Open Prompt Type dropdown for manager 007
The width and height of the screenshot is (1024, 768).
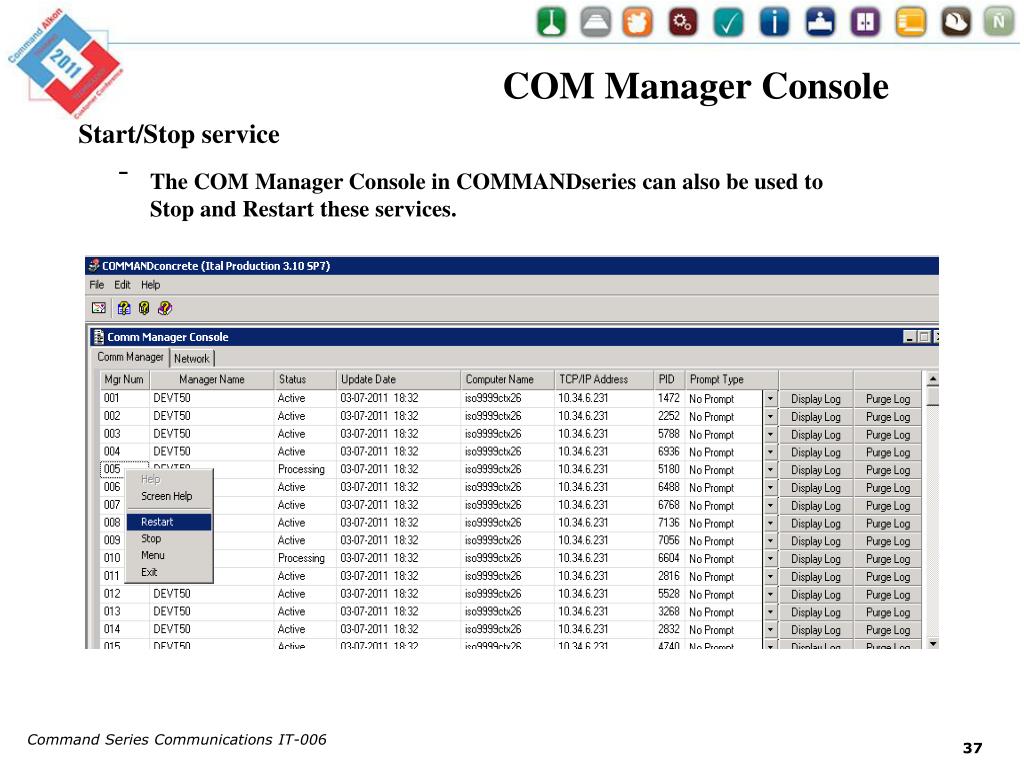pyautogui.click(x=770, y=505)
